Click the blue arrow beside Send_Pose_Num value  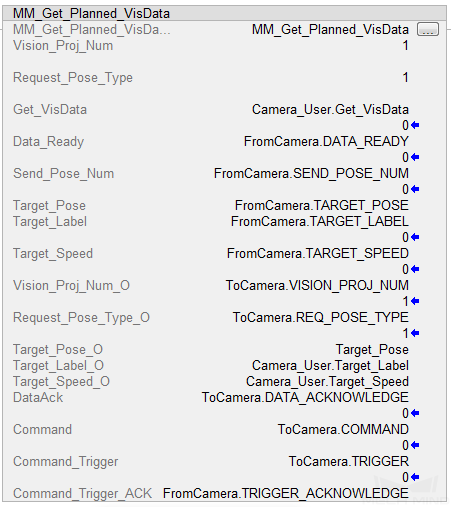[415, 189]
